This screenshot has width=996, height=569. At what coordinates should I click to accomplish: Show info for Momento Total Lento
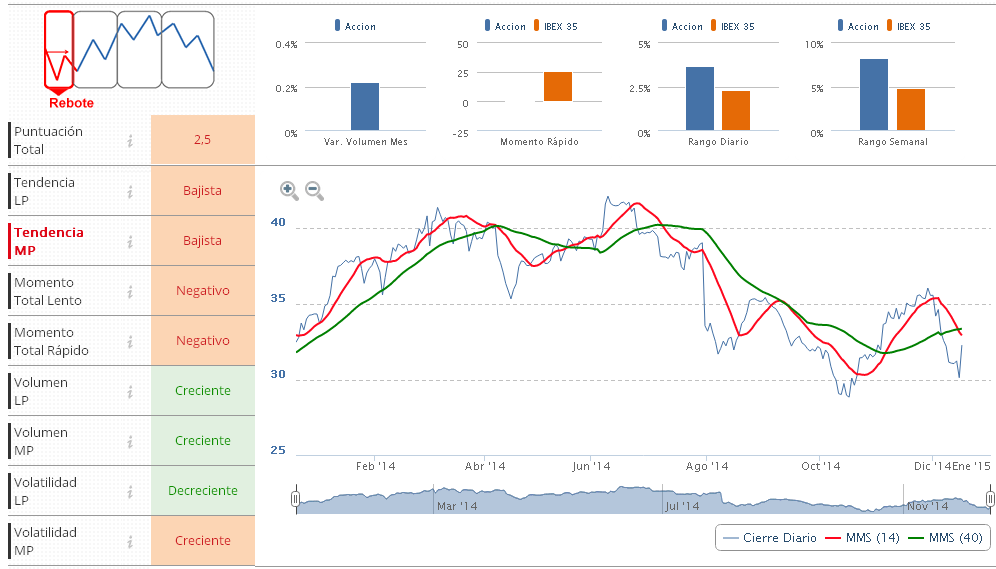pyautogui.click(x=130, y=291)
